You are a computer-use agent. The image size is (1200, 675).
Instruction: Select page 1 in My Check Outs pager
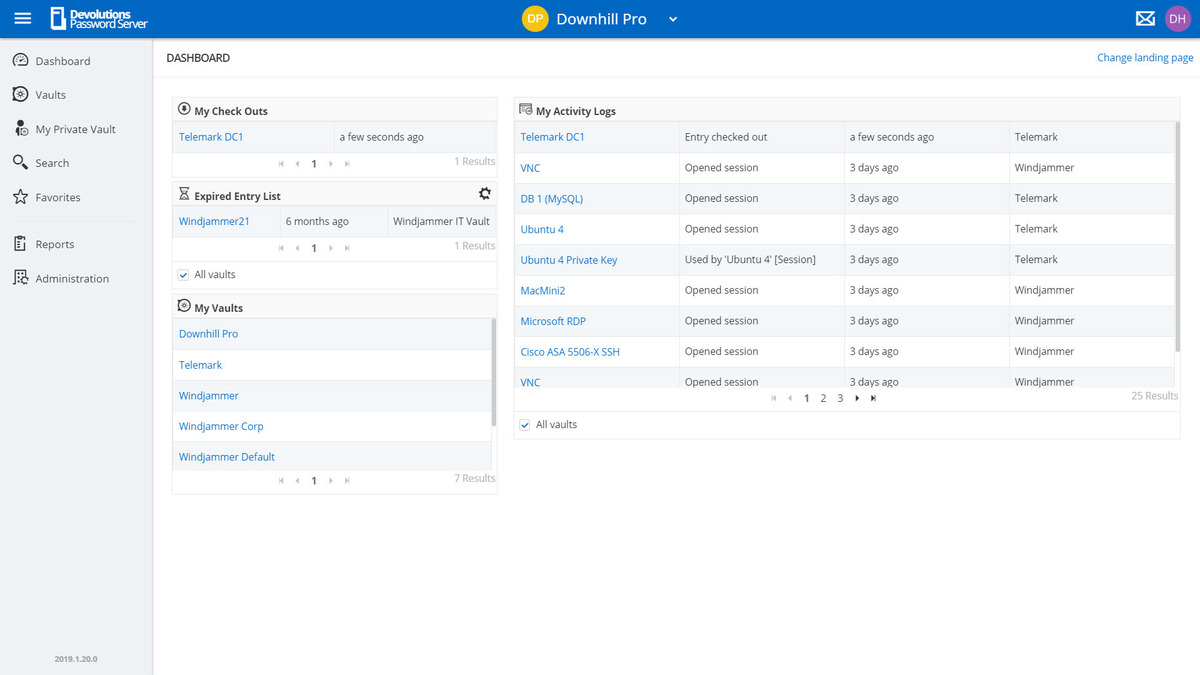pyautogui.click(x=314, y=163)
